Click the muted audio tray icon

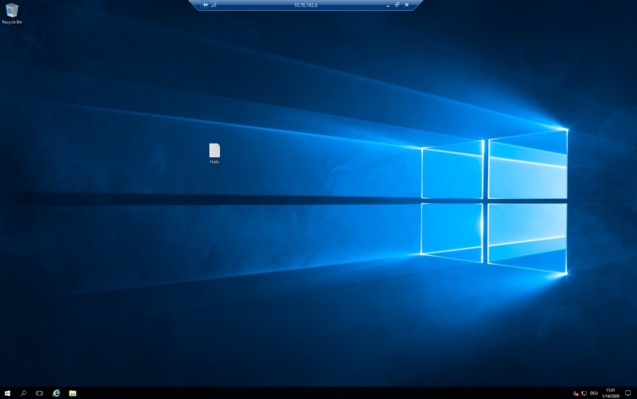tap(576, 393)
